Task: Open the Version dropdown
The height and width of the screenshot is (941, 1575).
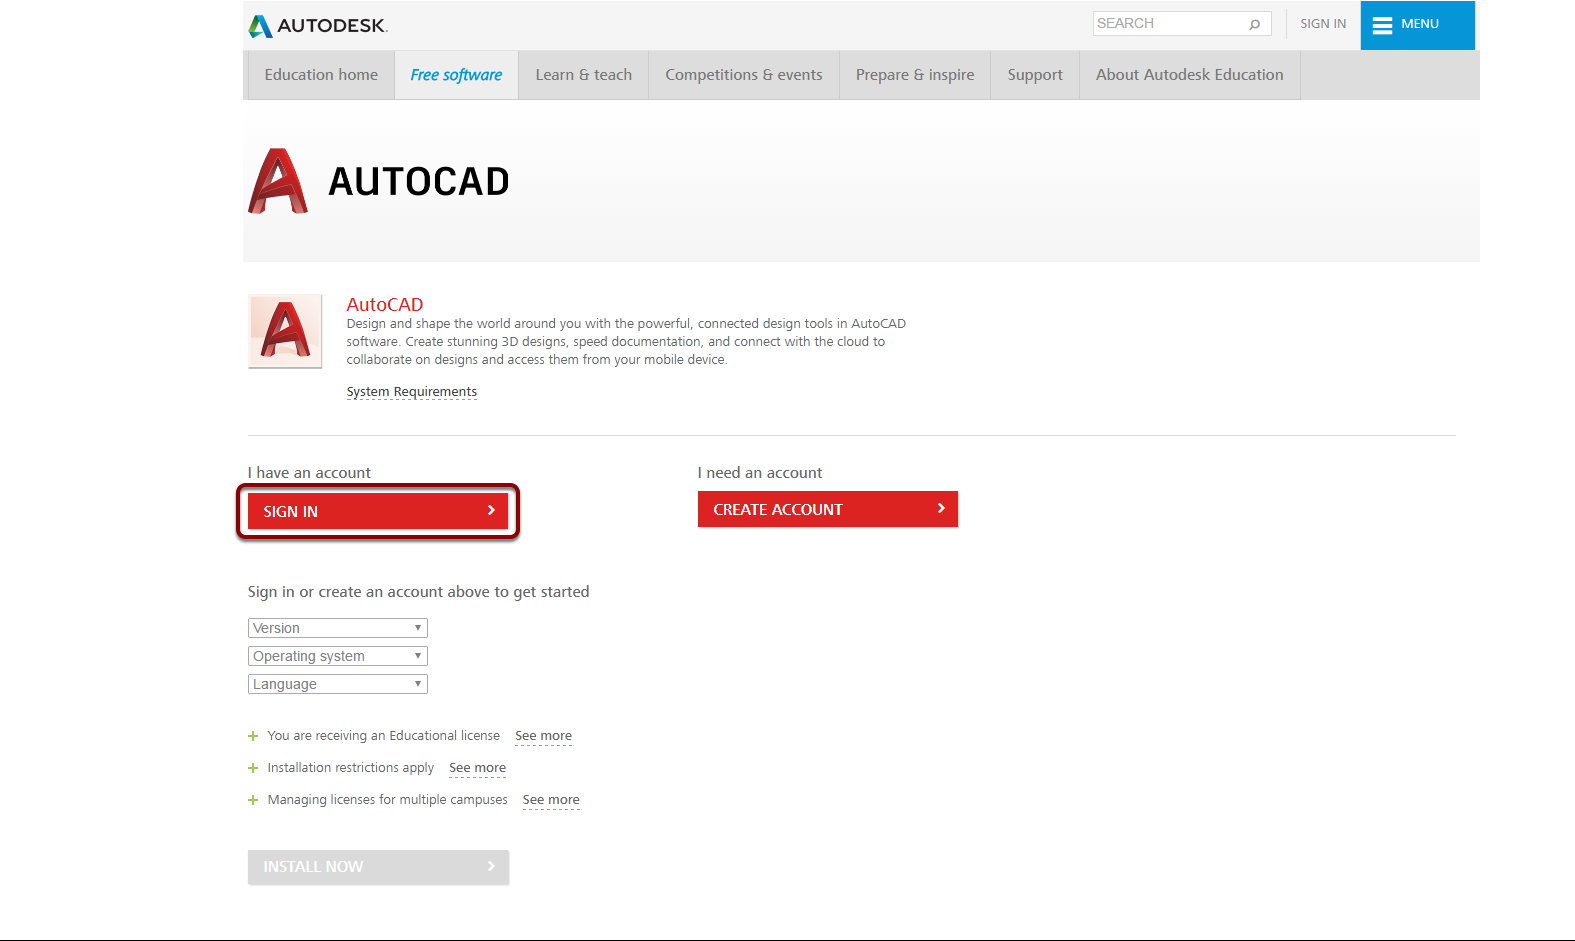Action: click(338, 628)
